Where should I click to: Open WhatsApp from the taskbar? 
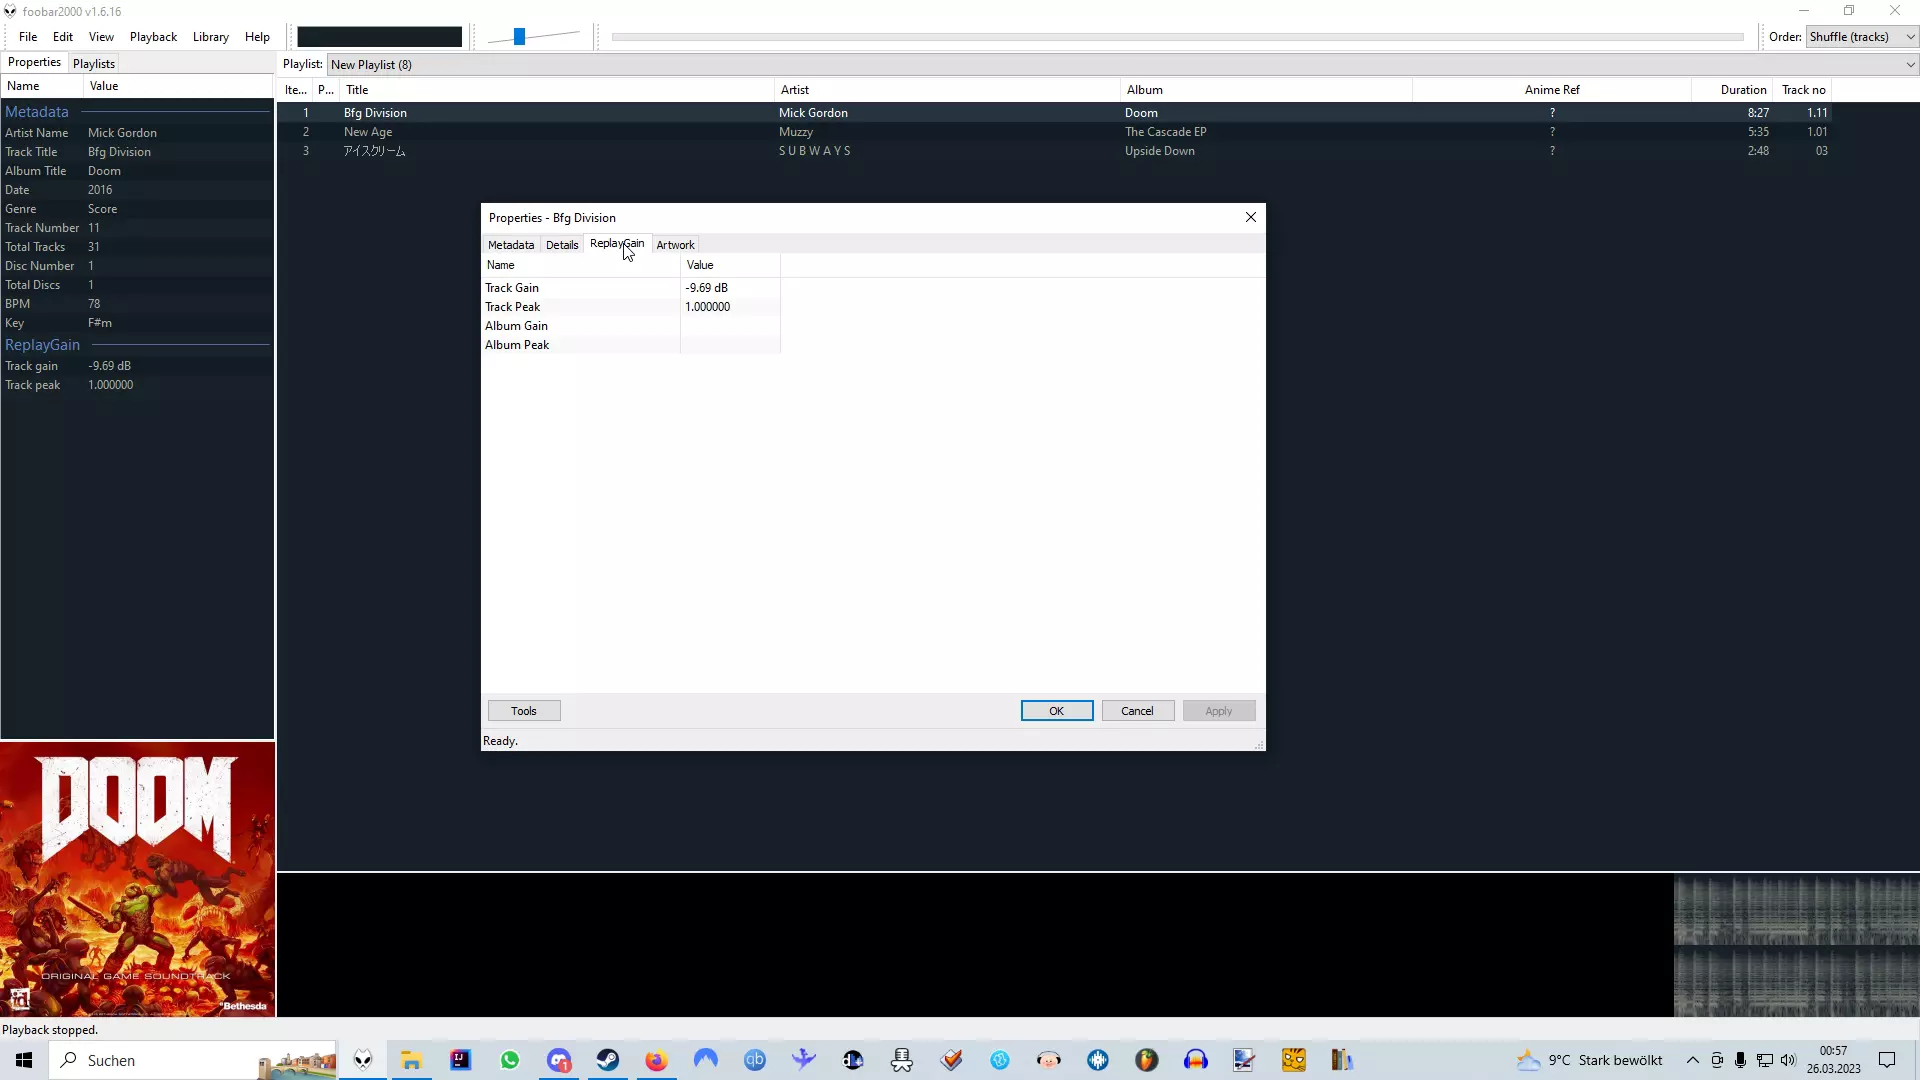510,1060
